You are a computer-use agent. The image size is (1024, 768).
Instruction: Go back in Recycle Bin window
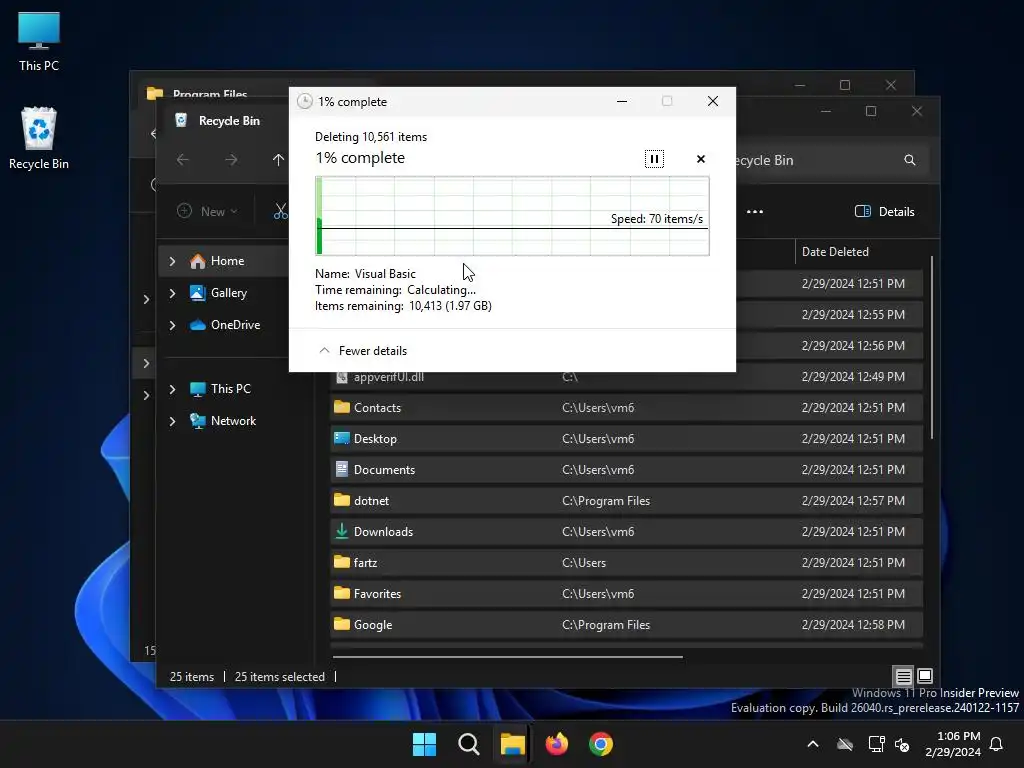point(183,159)
